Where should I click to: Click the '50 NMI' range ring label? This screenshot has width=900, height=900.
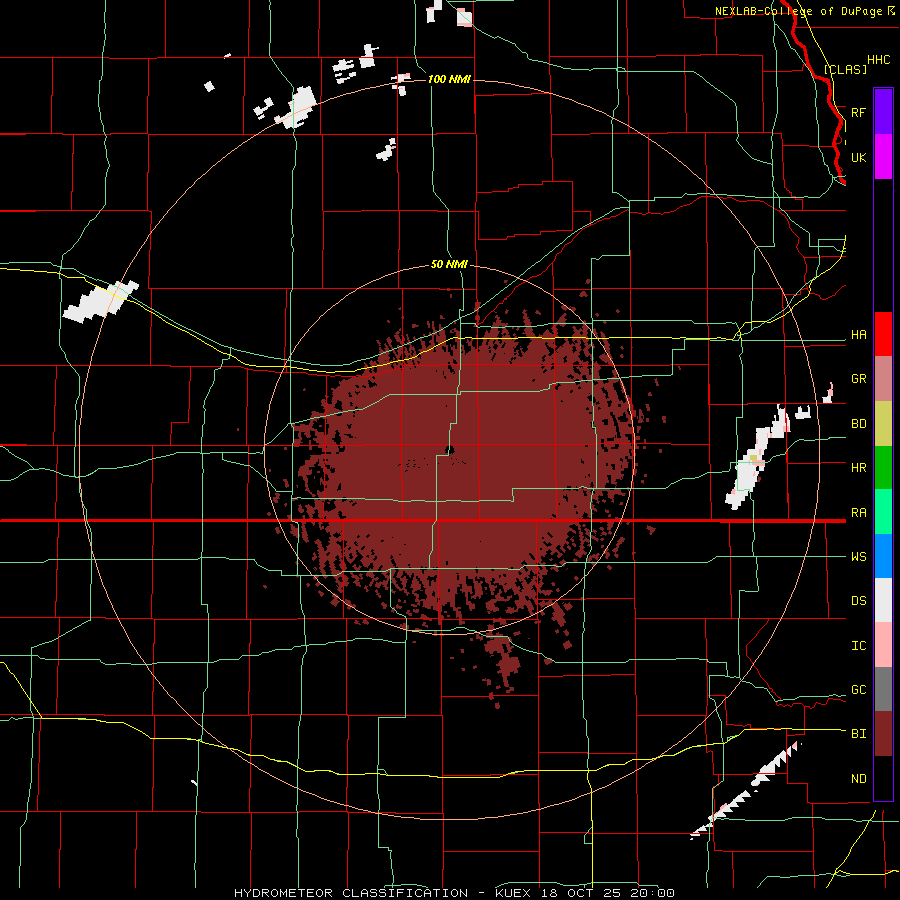449,265
